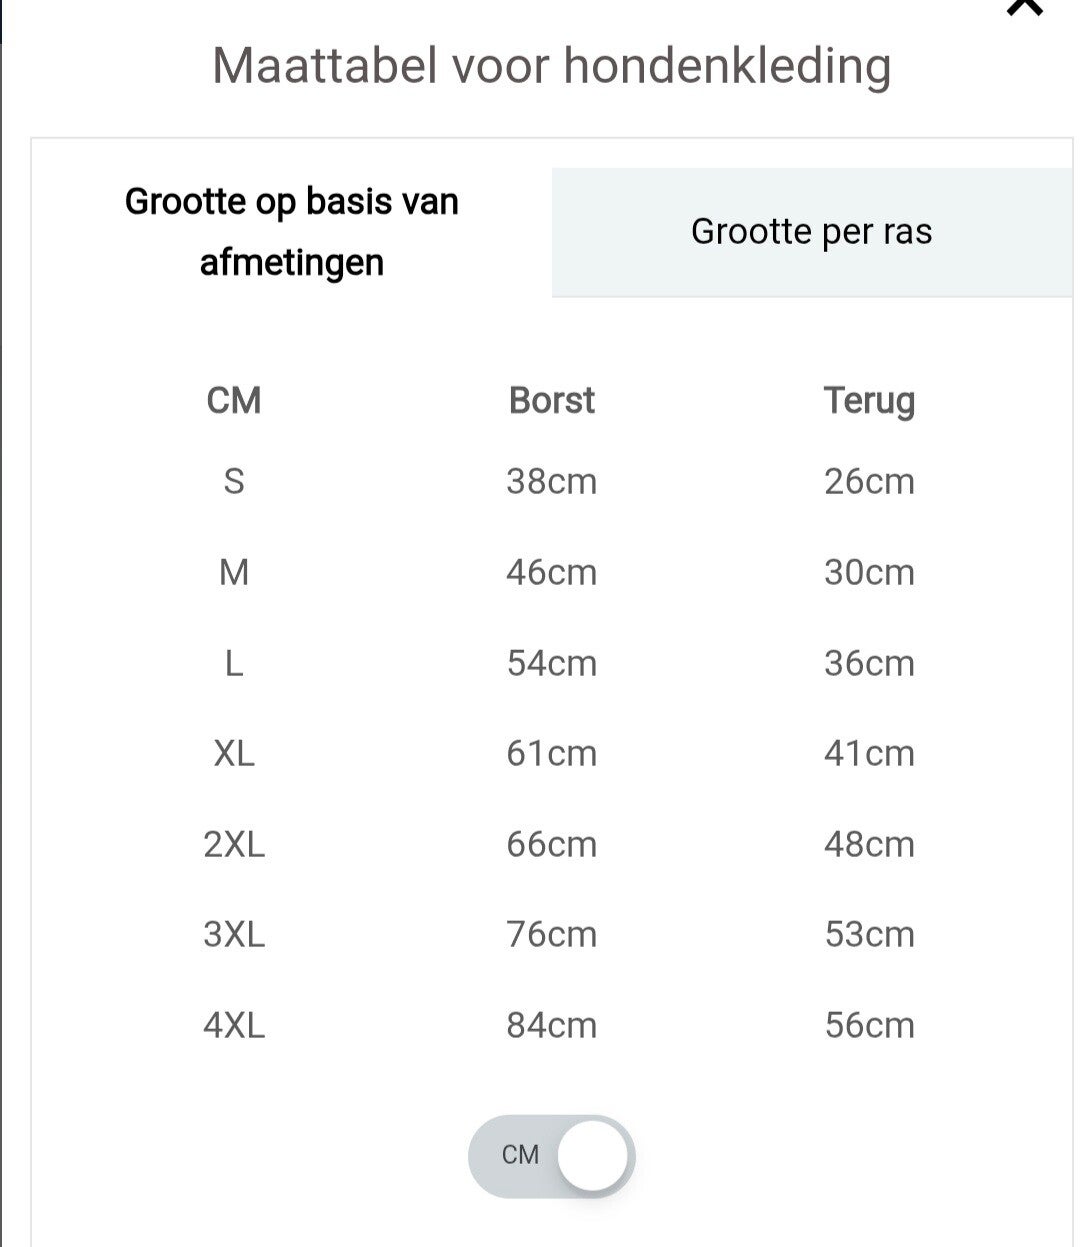Close the dog clothing size chart

1025,8
